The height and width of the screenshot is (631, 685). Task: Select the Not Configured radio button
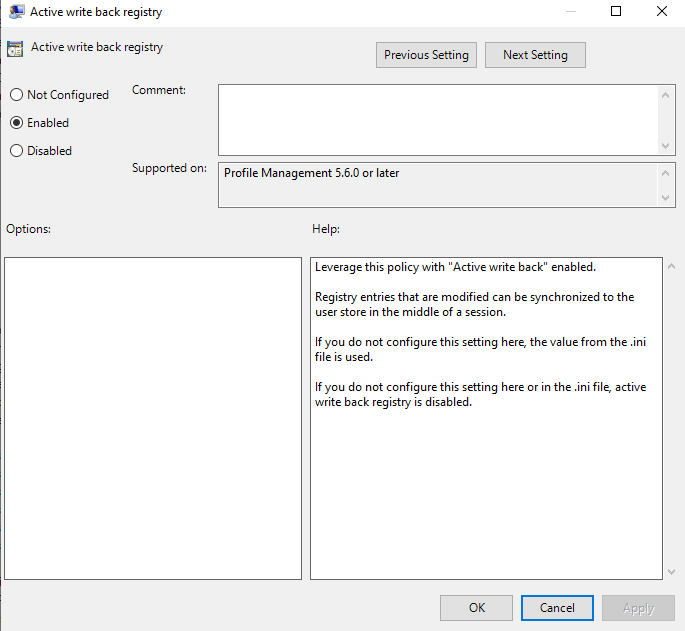[x=16, y=95]
